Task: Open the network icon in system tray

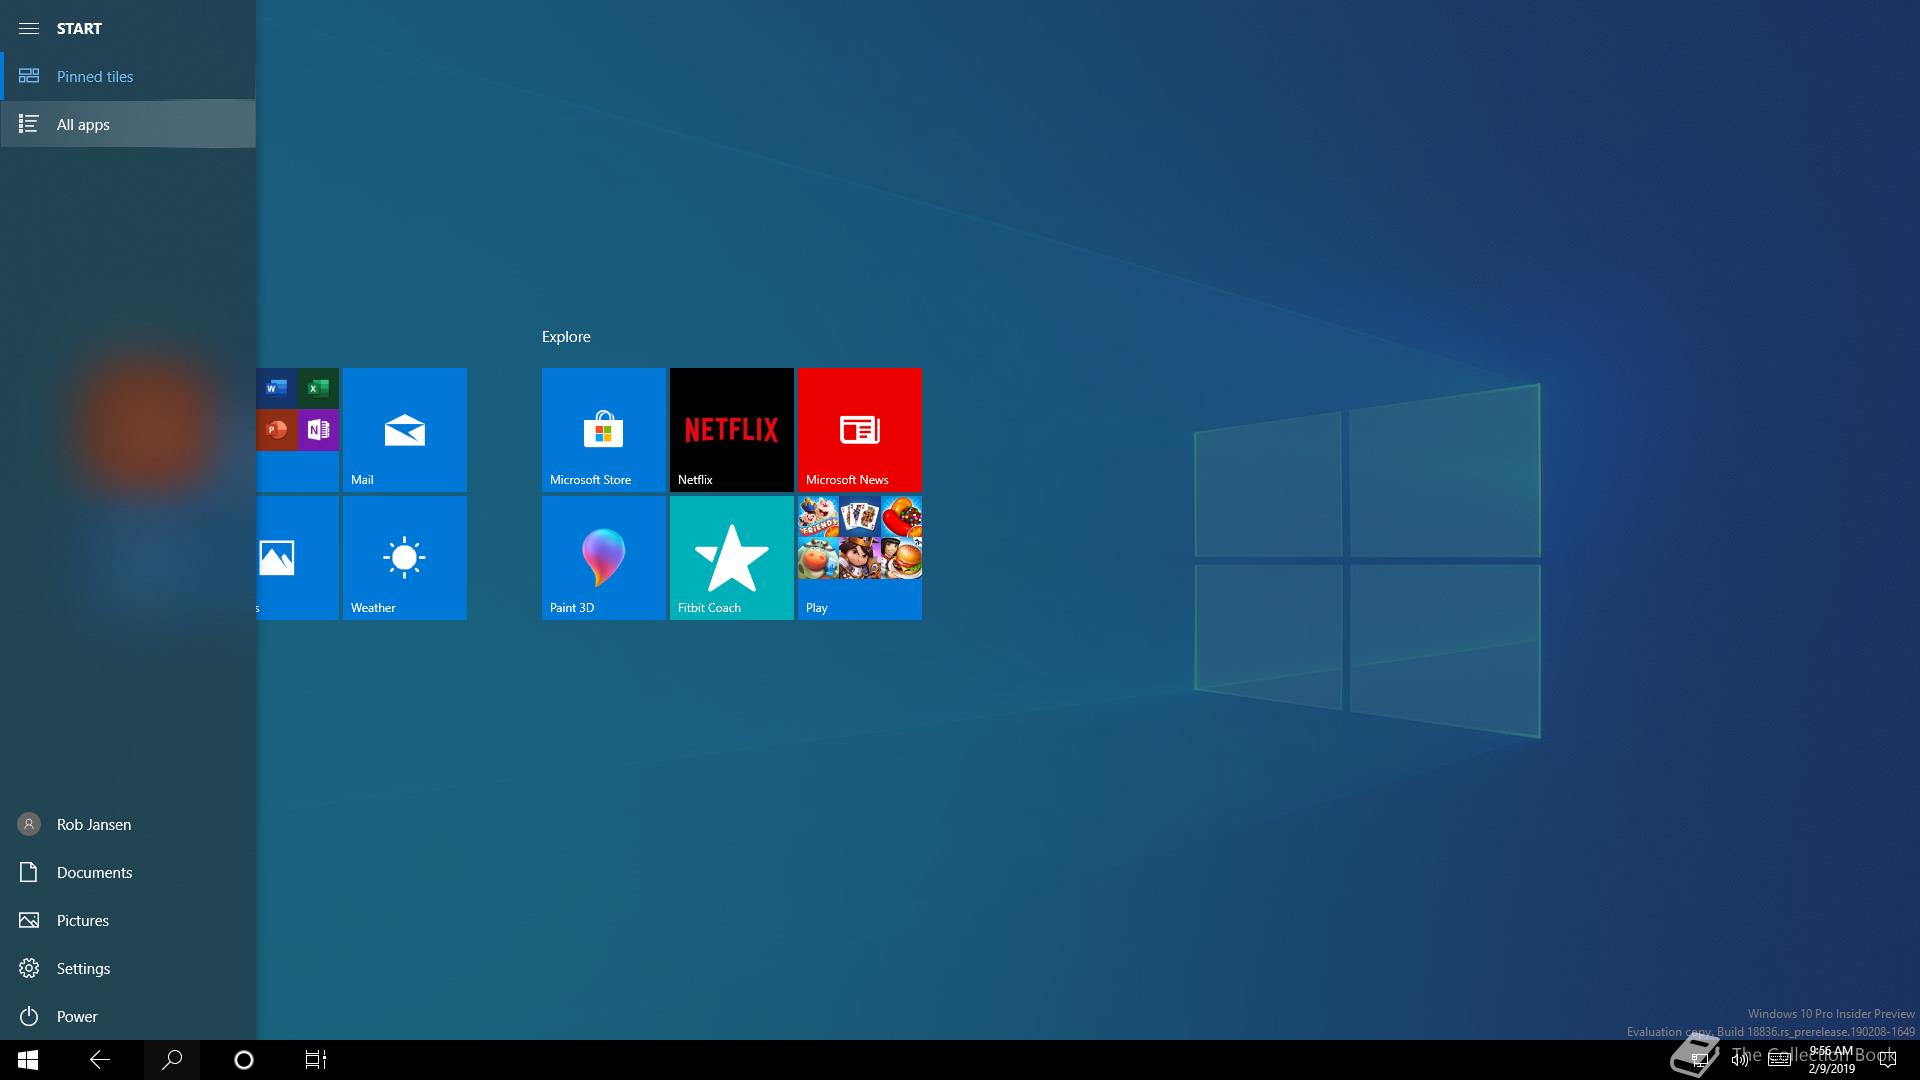Action: click(x=1699, y=1060)
